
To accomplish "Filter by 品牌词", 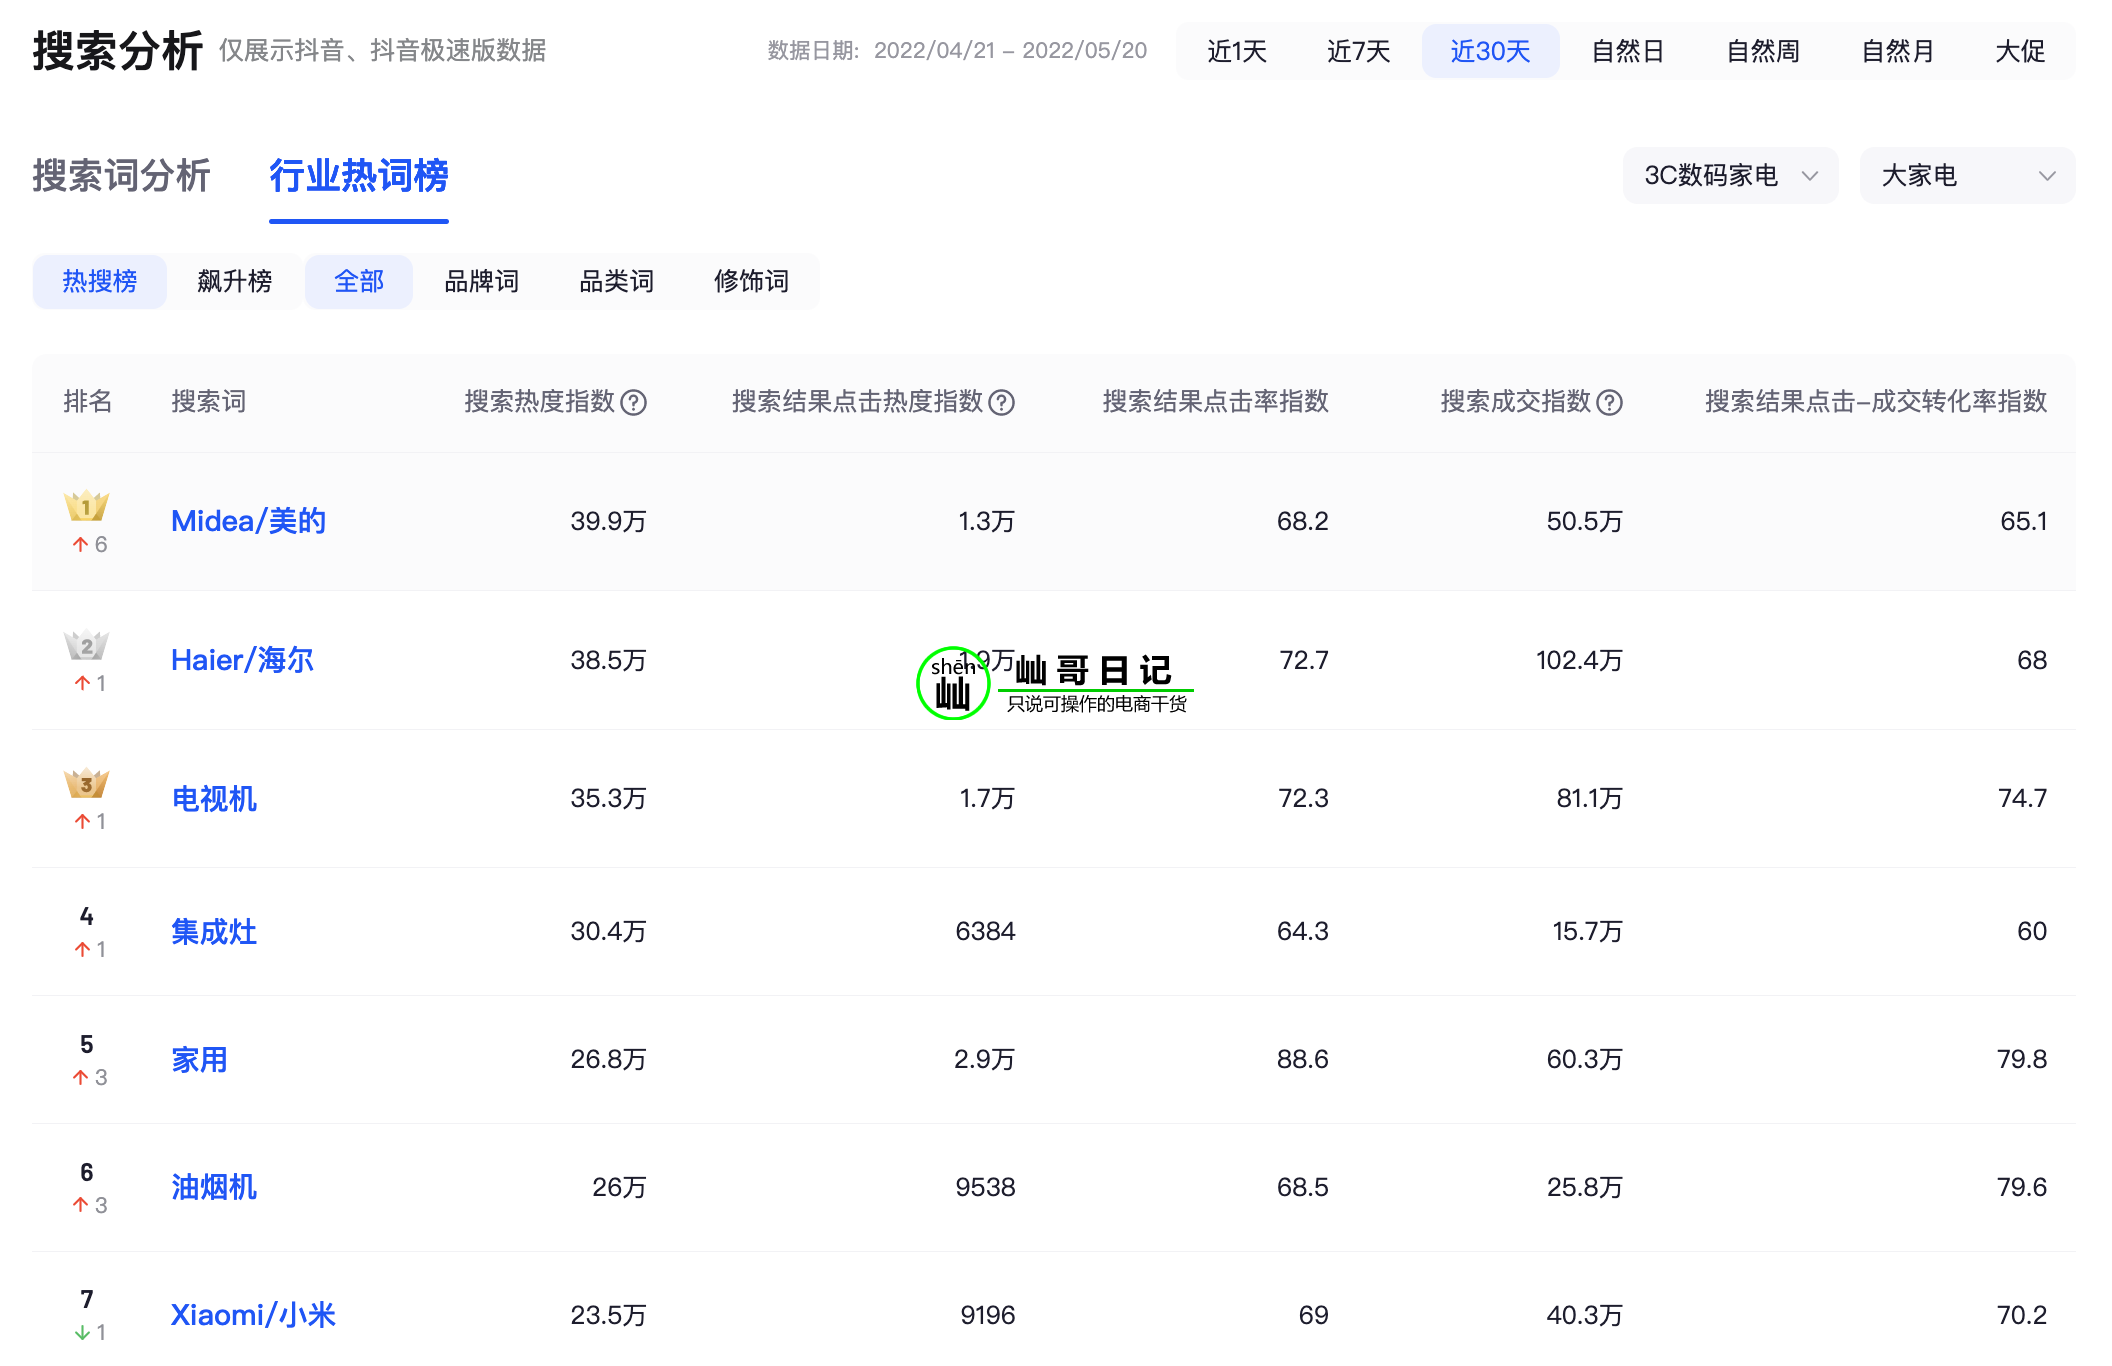I will (x=481, y=282).
